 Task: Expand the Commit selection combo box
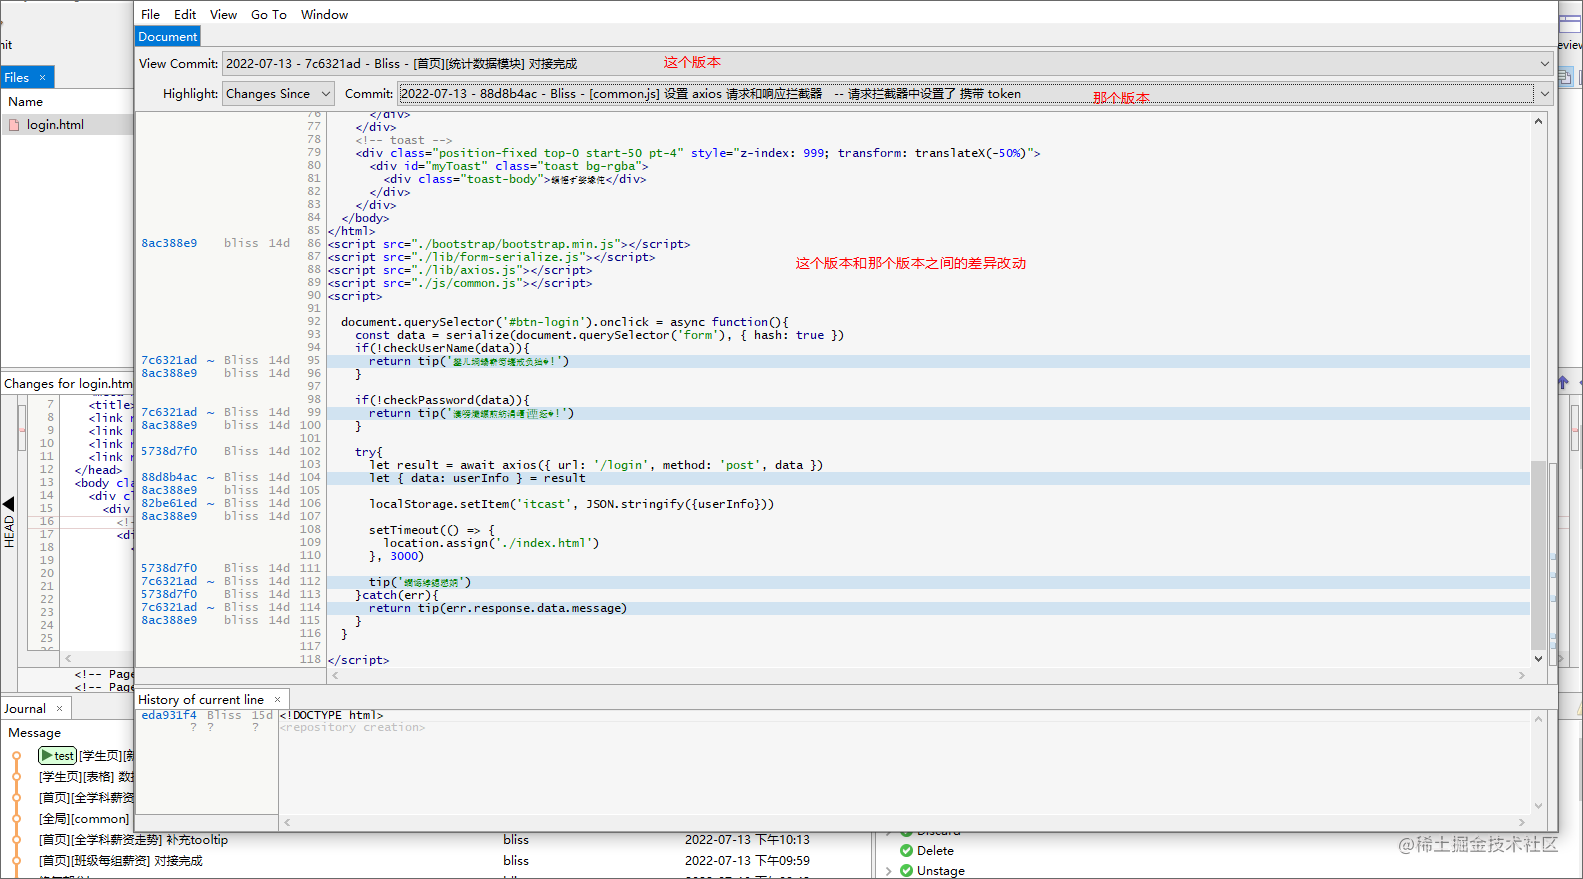click(1544, 94)
